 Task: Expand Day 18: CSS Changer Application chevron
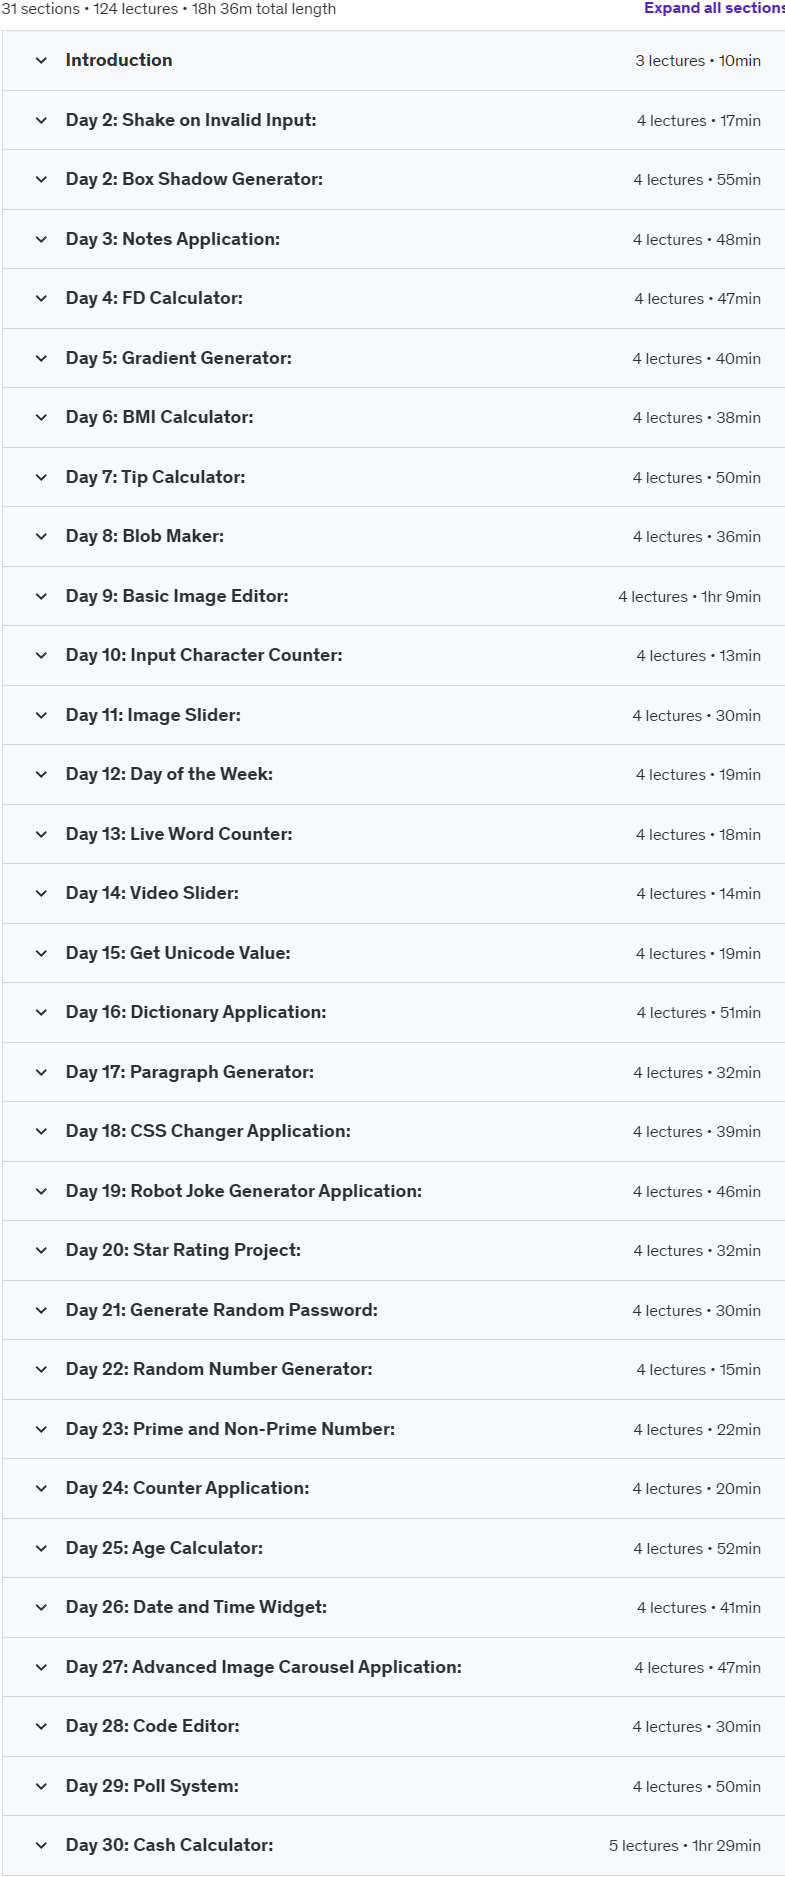coord(41,1131)
